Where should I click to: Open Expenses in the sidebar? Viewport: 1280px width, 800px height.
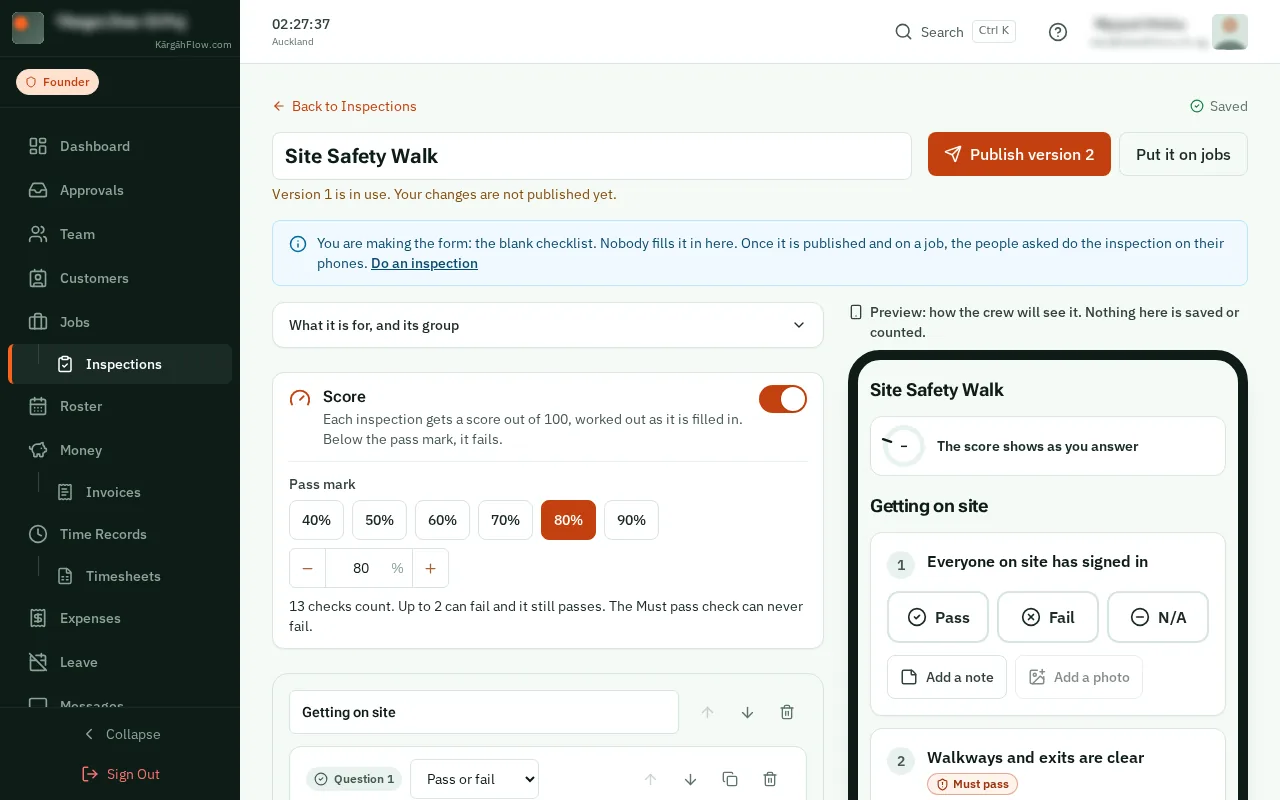pos(120,618)
